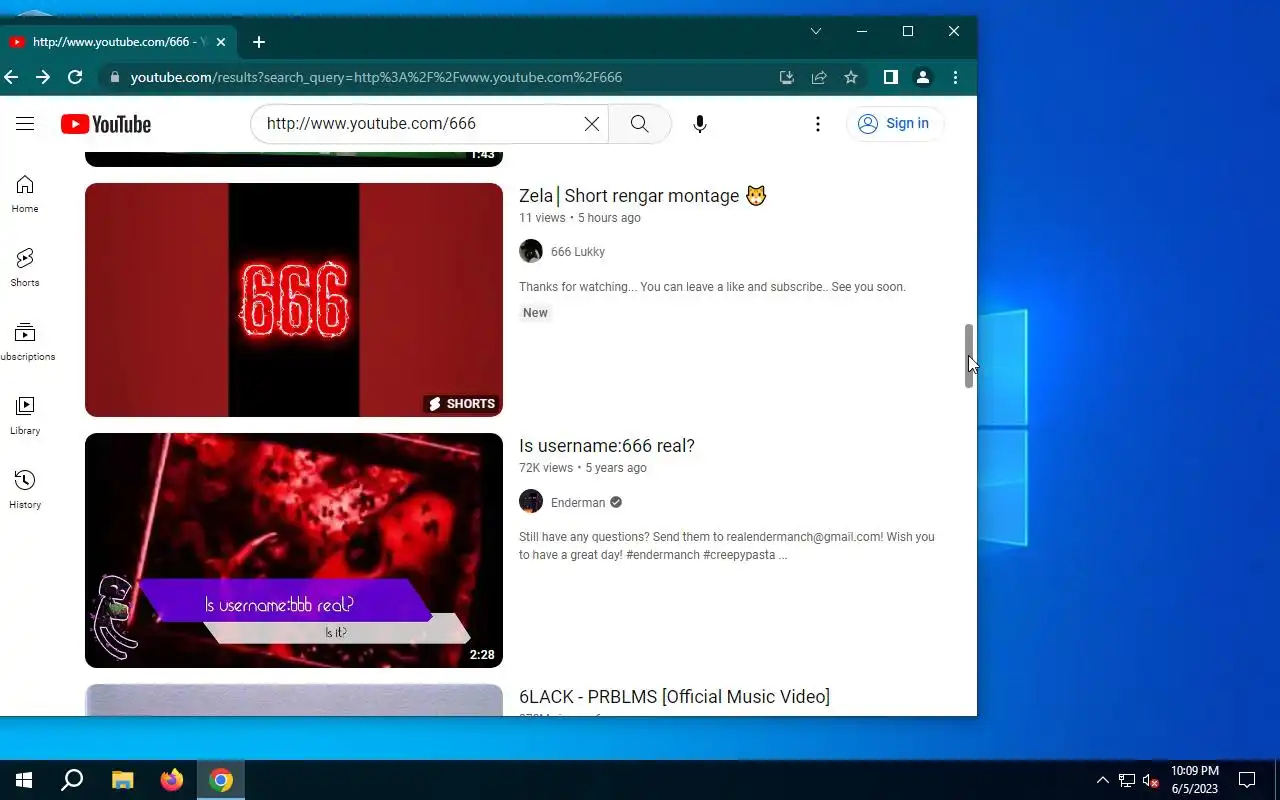Click the Enderman channel avatar

(x=531, y=501)
